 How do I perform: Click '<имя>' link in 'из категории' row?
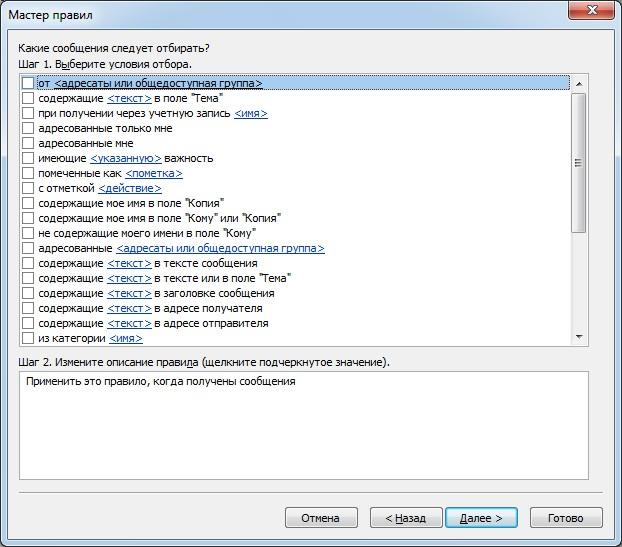coord(126,338)
